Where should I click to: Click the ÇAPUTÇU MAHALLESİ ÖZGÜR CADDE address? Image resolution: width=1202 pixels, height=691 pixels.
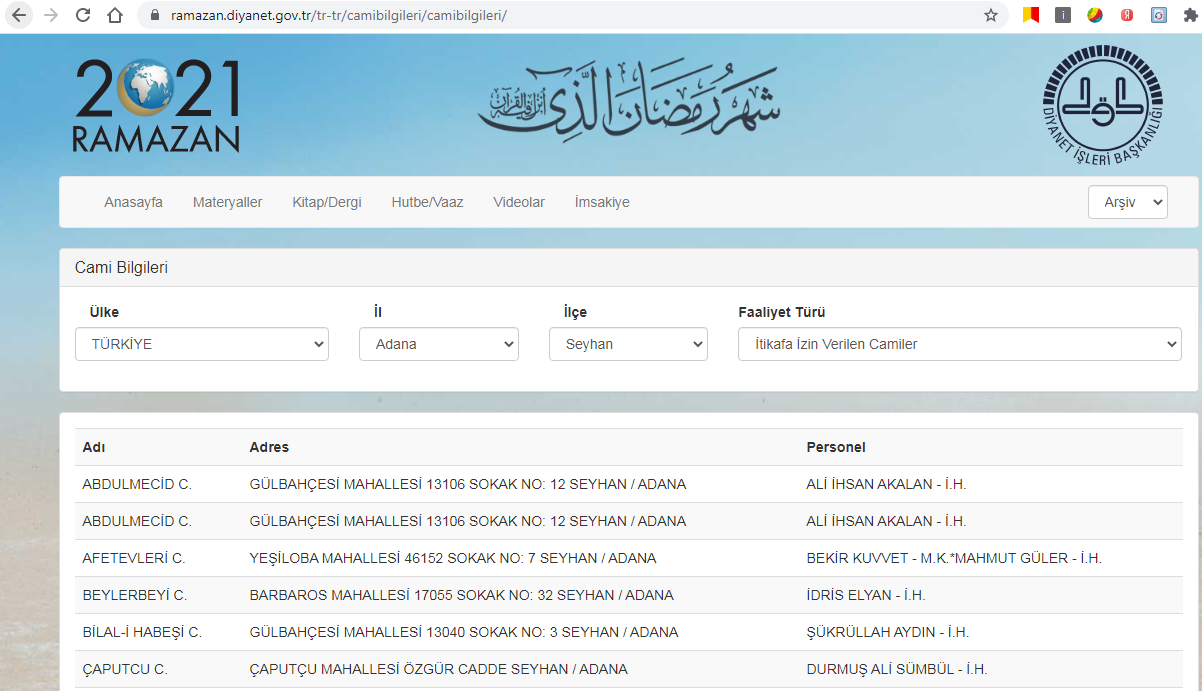[x=439, y=669]
